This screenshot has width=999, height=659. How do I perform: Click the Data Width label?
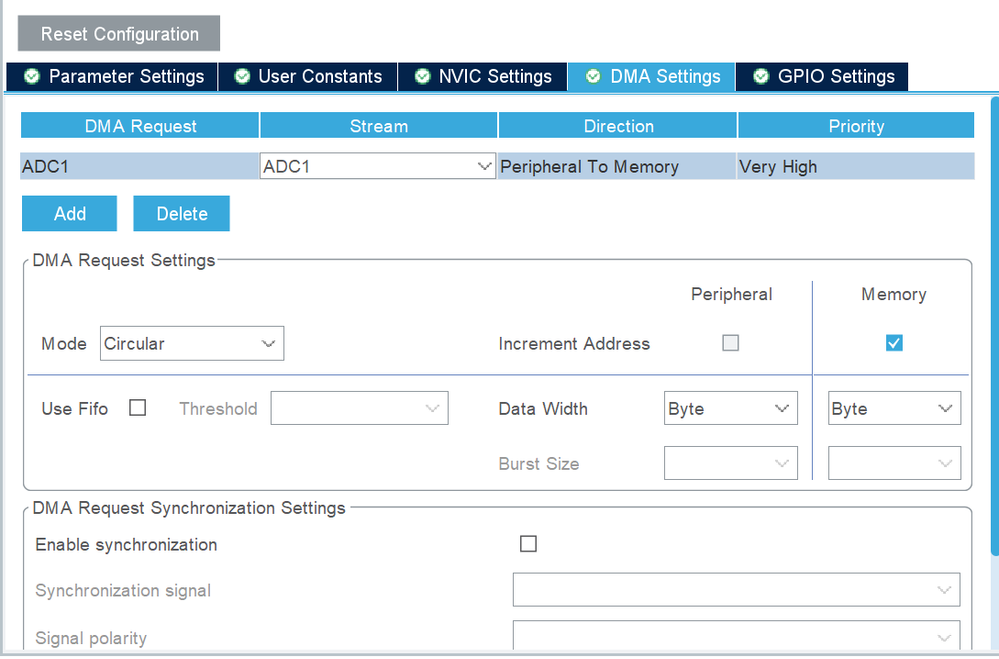543,409
